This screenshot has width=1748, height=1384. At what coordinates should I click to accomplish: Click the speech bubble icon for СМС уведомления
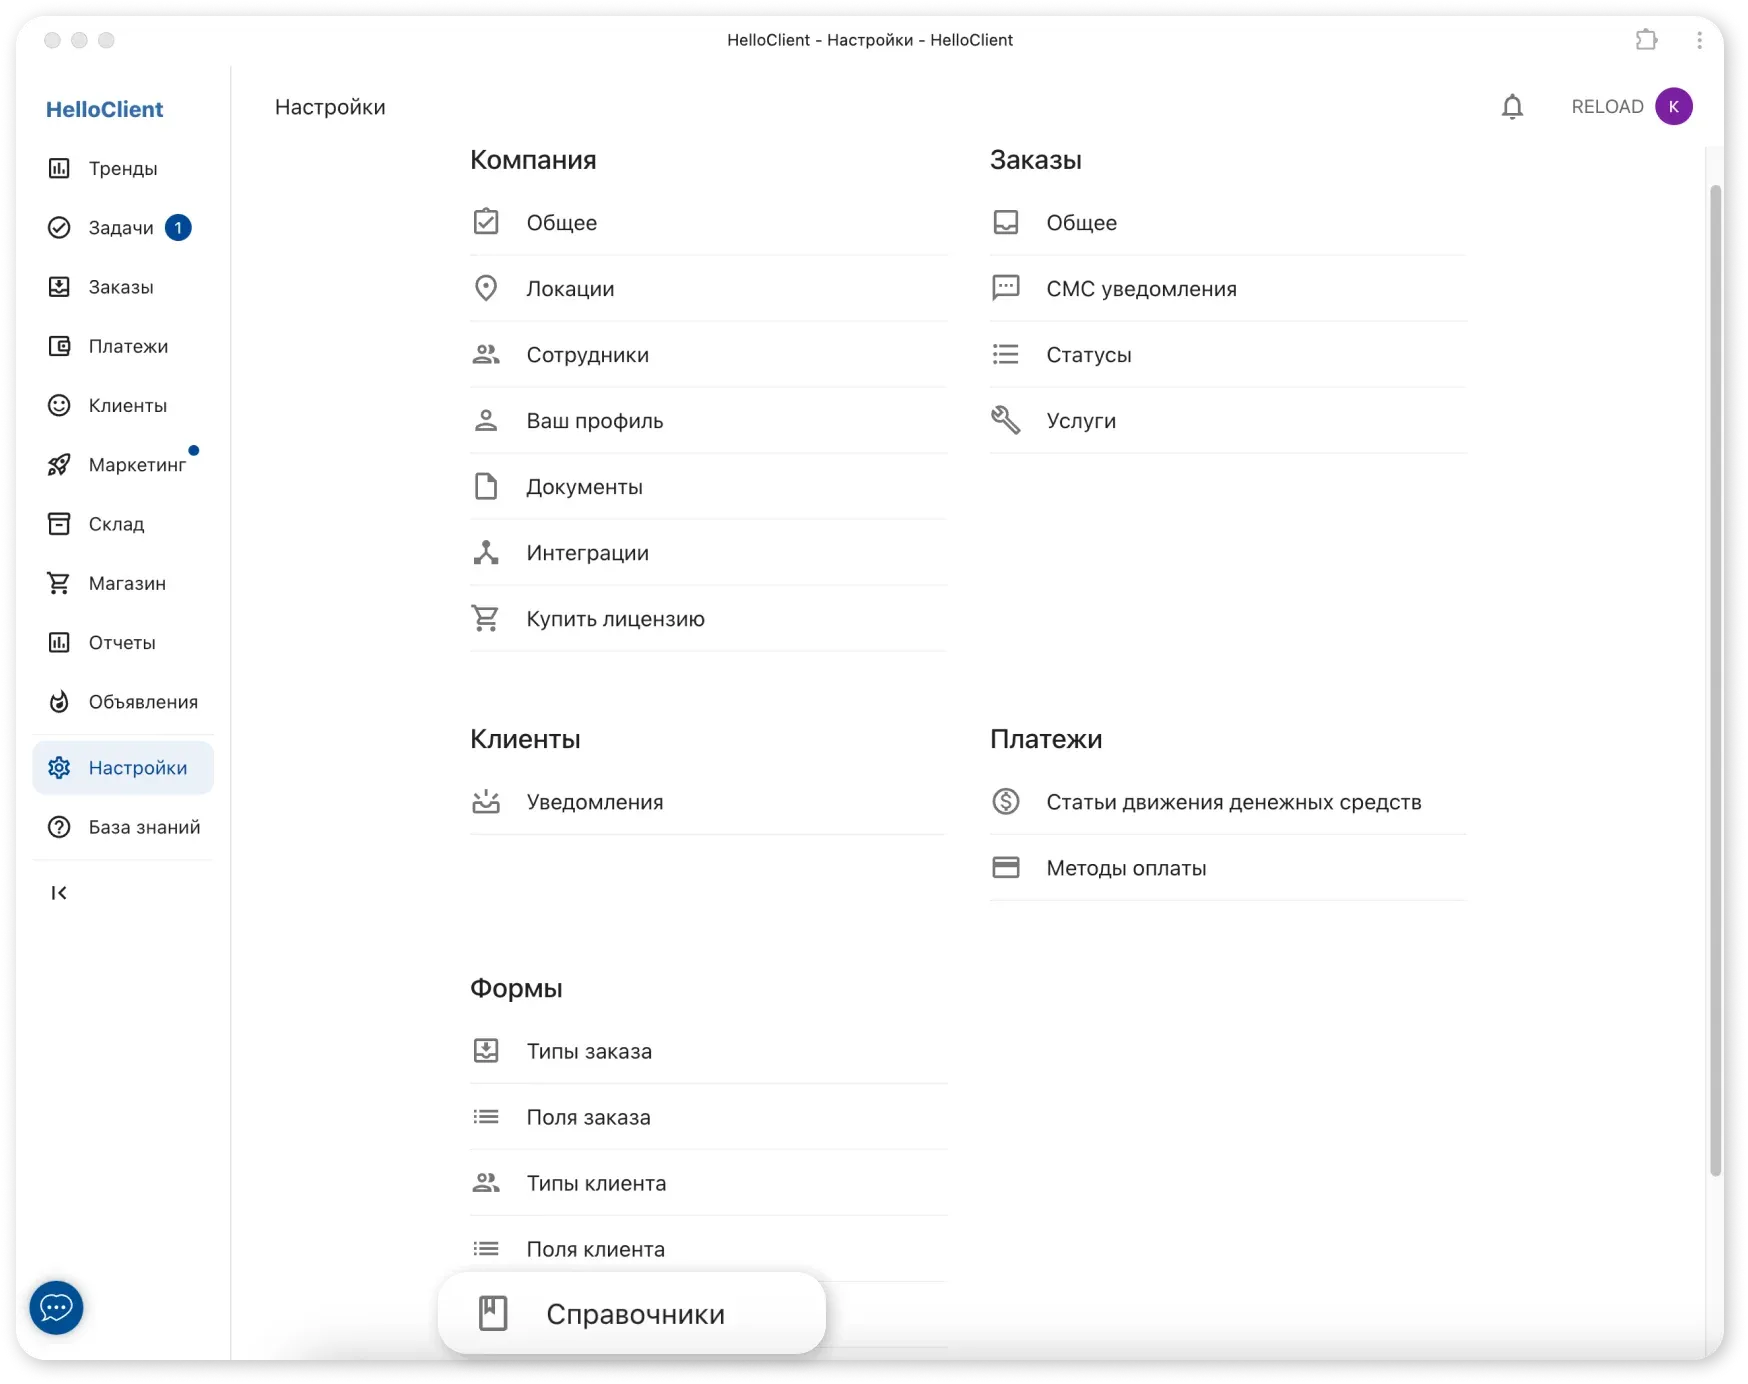(1005, 288)
